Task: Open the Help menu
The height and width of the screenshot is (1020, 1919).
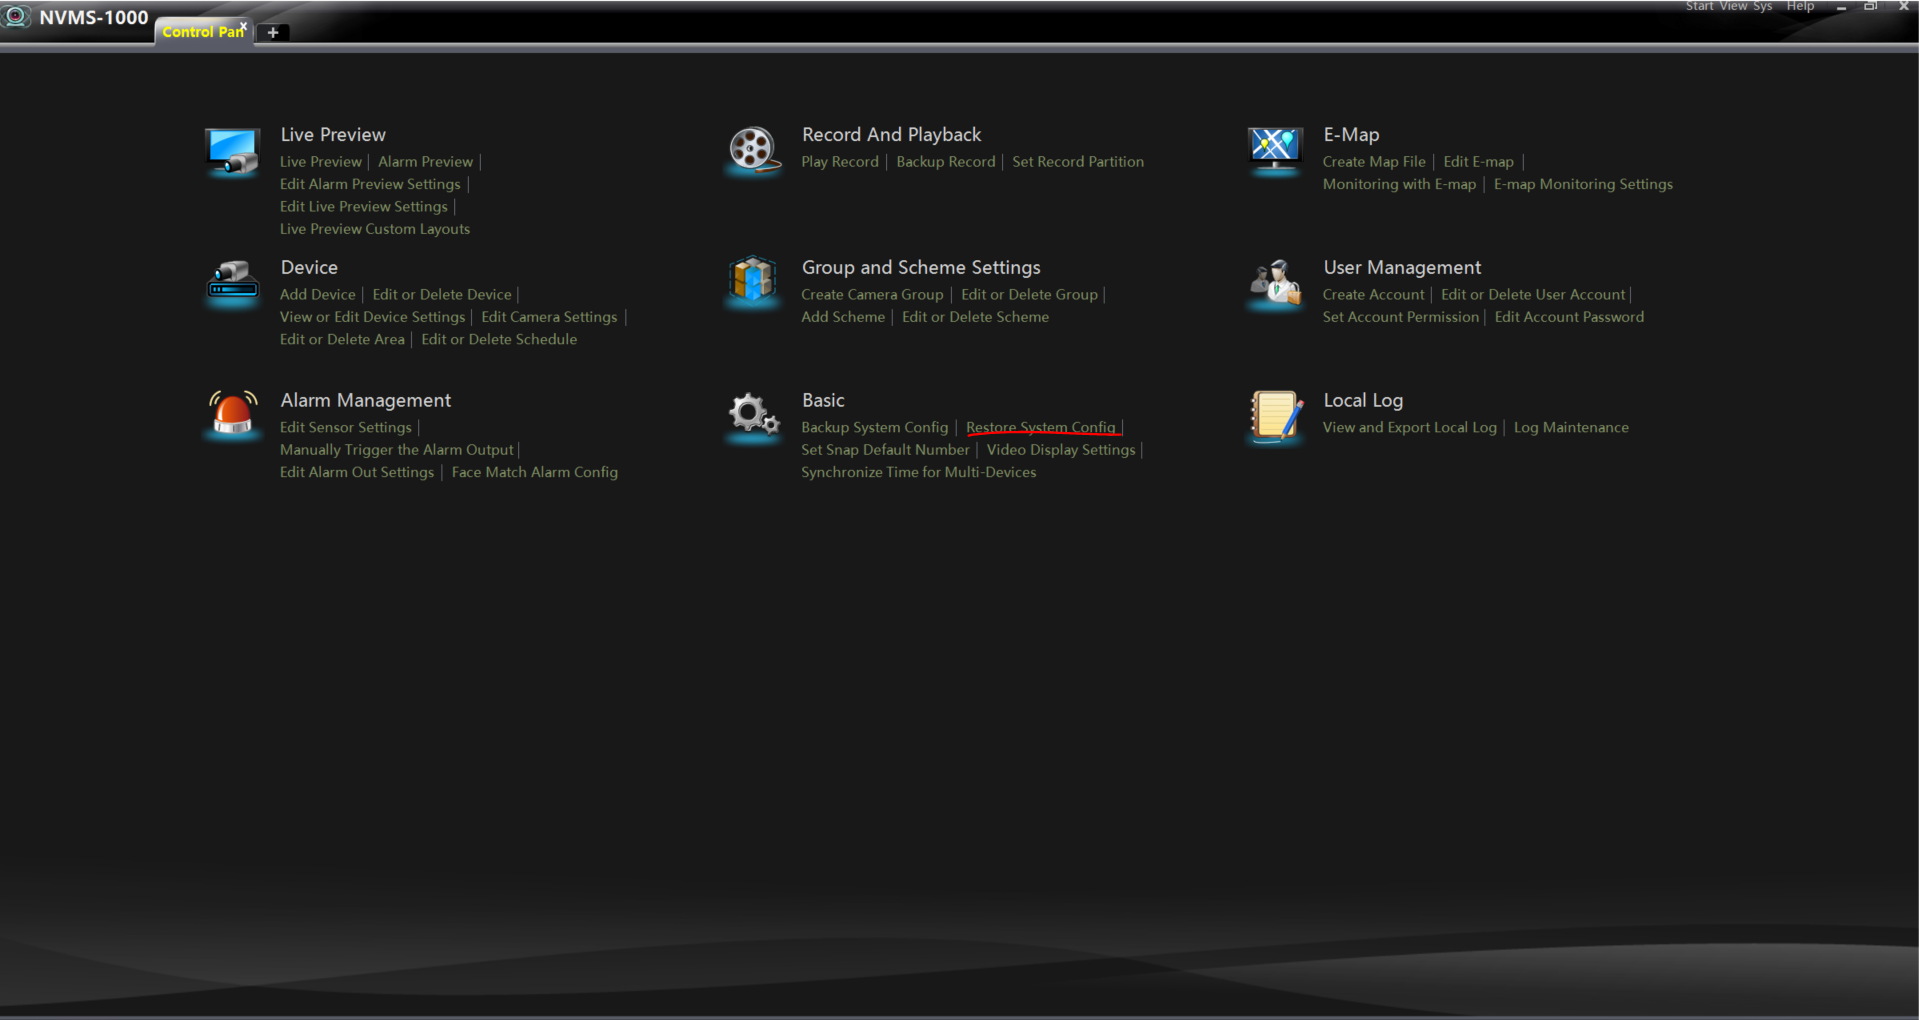Action: (1800, 7)
